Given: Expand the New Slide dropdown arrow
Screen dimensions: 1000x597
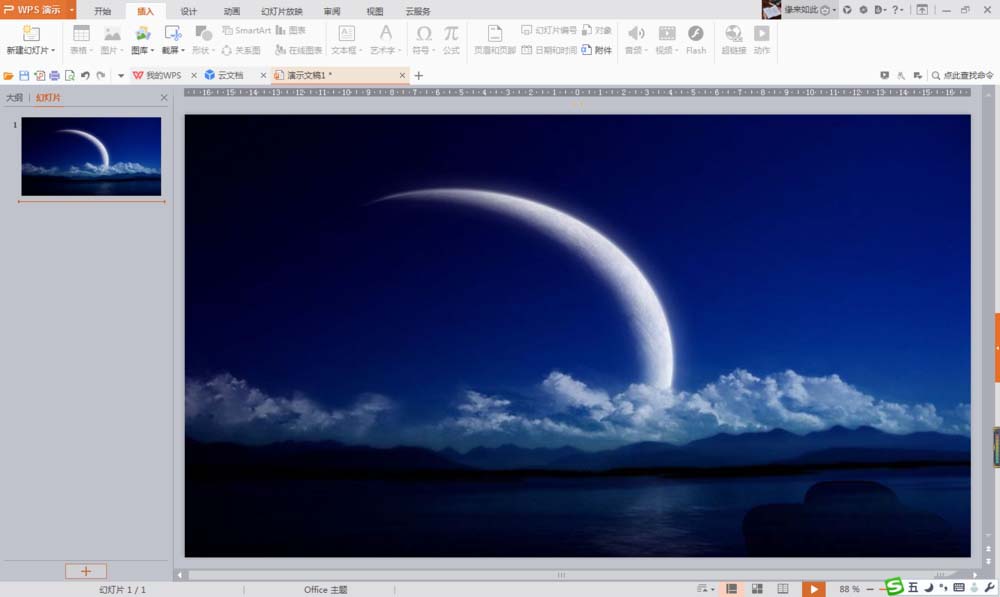Looking at the screenshot, I should point(54,50).
